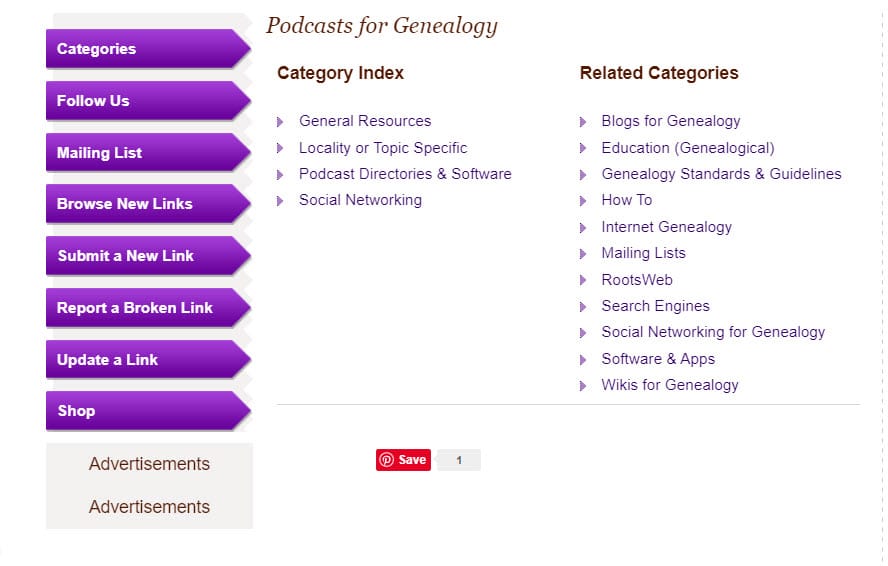Click arrow bullet next to RootsWeb

pyautogui.click(x=583, y=280)
